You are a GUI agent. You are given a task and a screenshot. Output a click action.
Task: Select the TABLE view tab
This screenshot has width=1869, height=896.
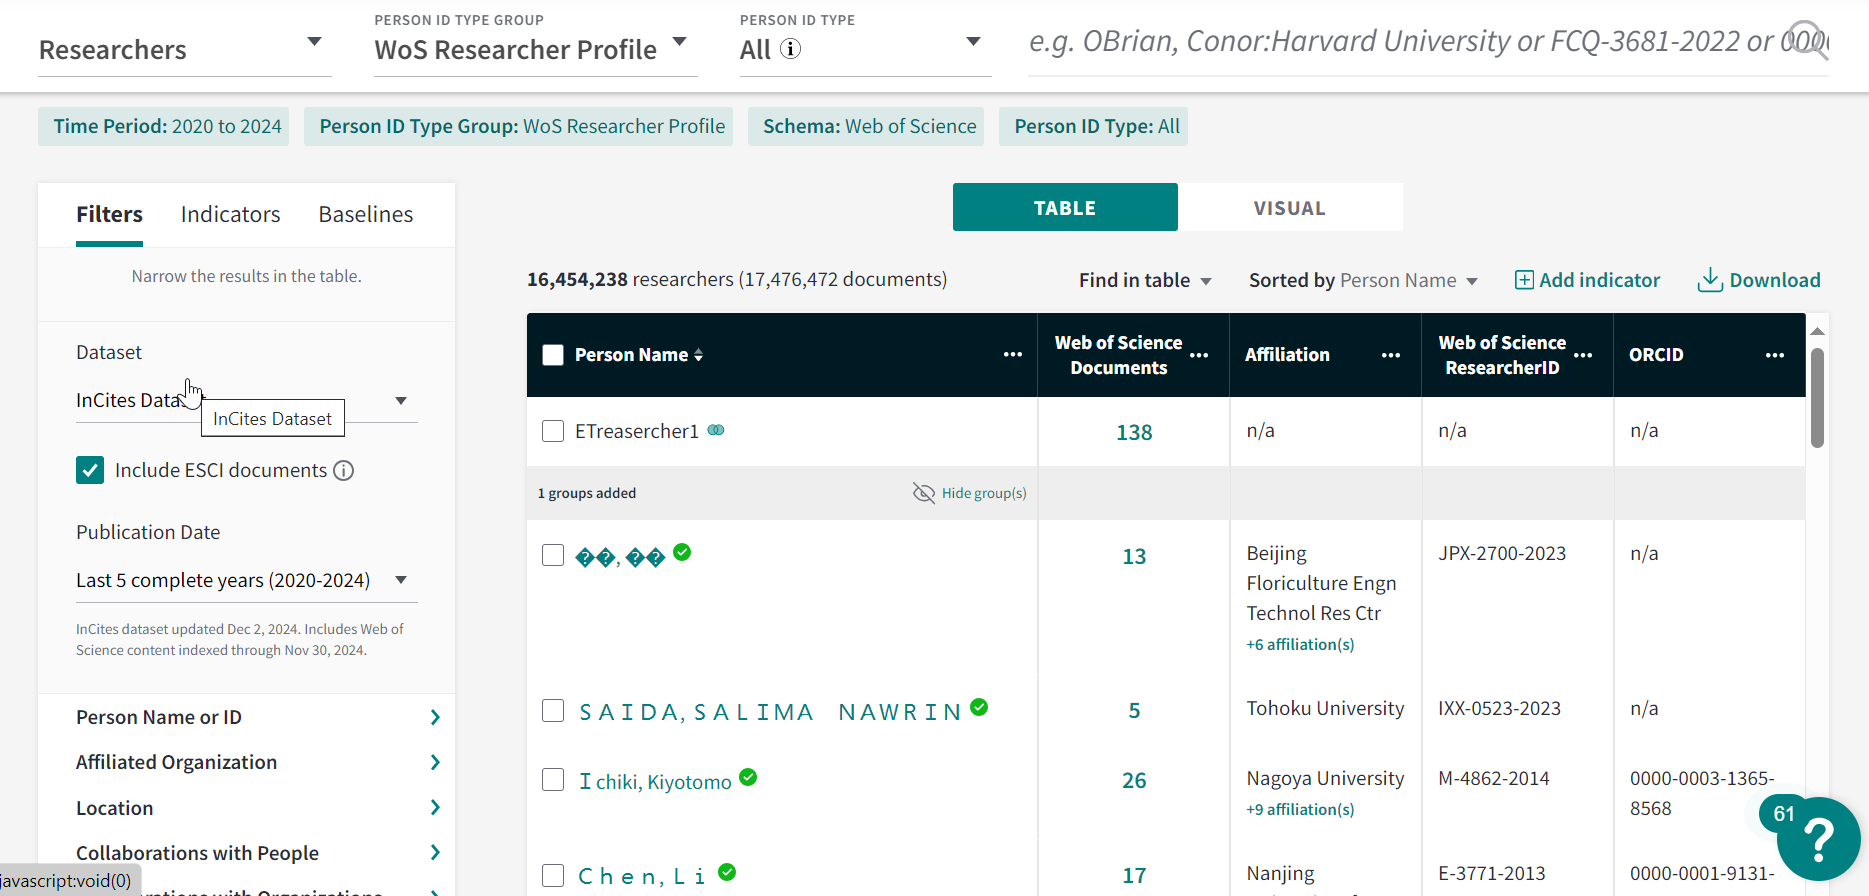coord(1065,207)
